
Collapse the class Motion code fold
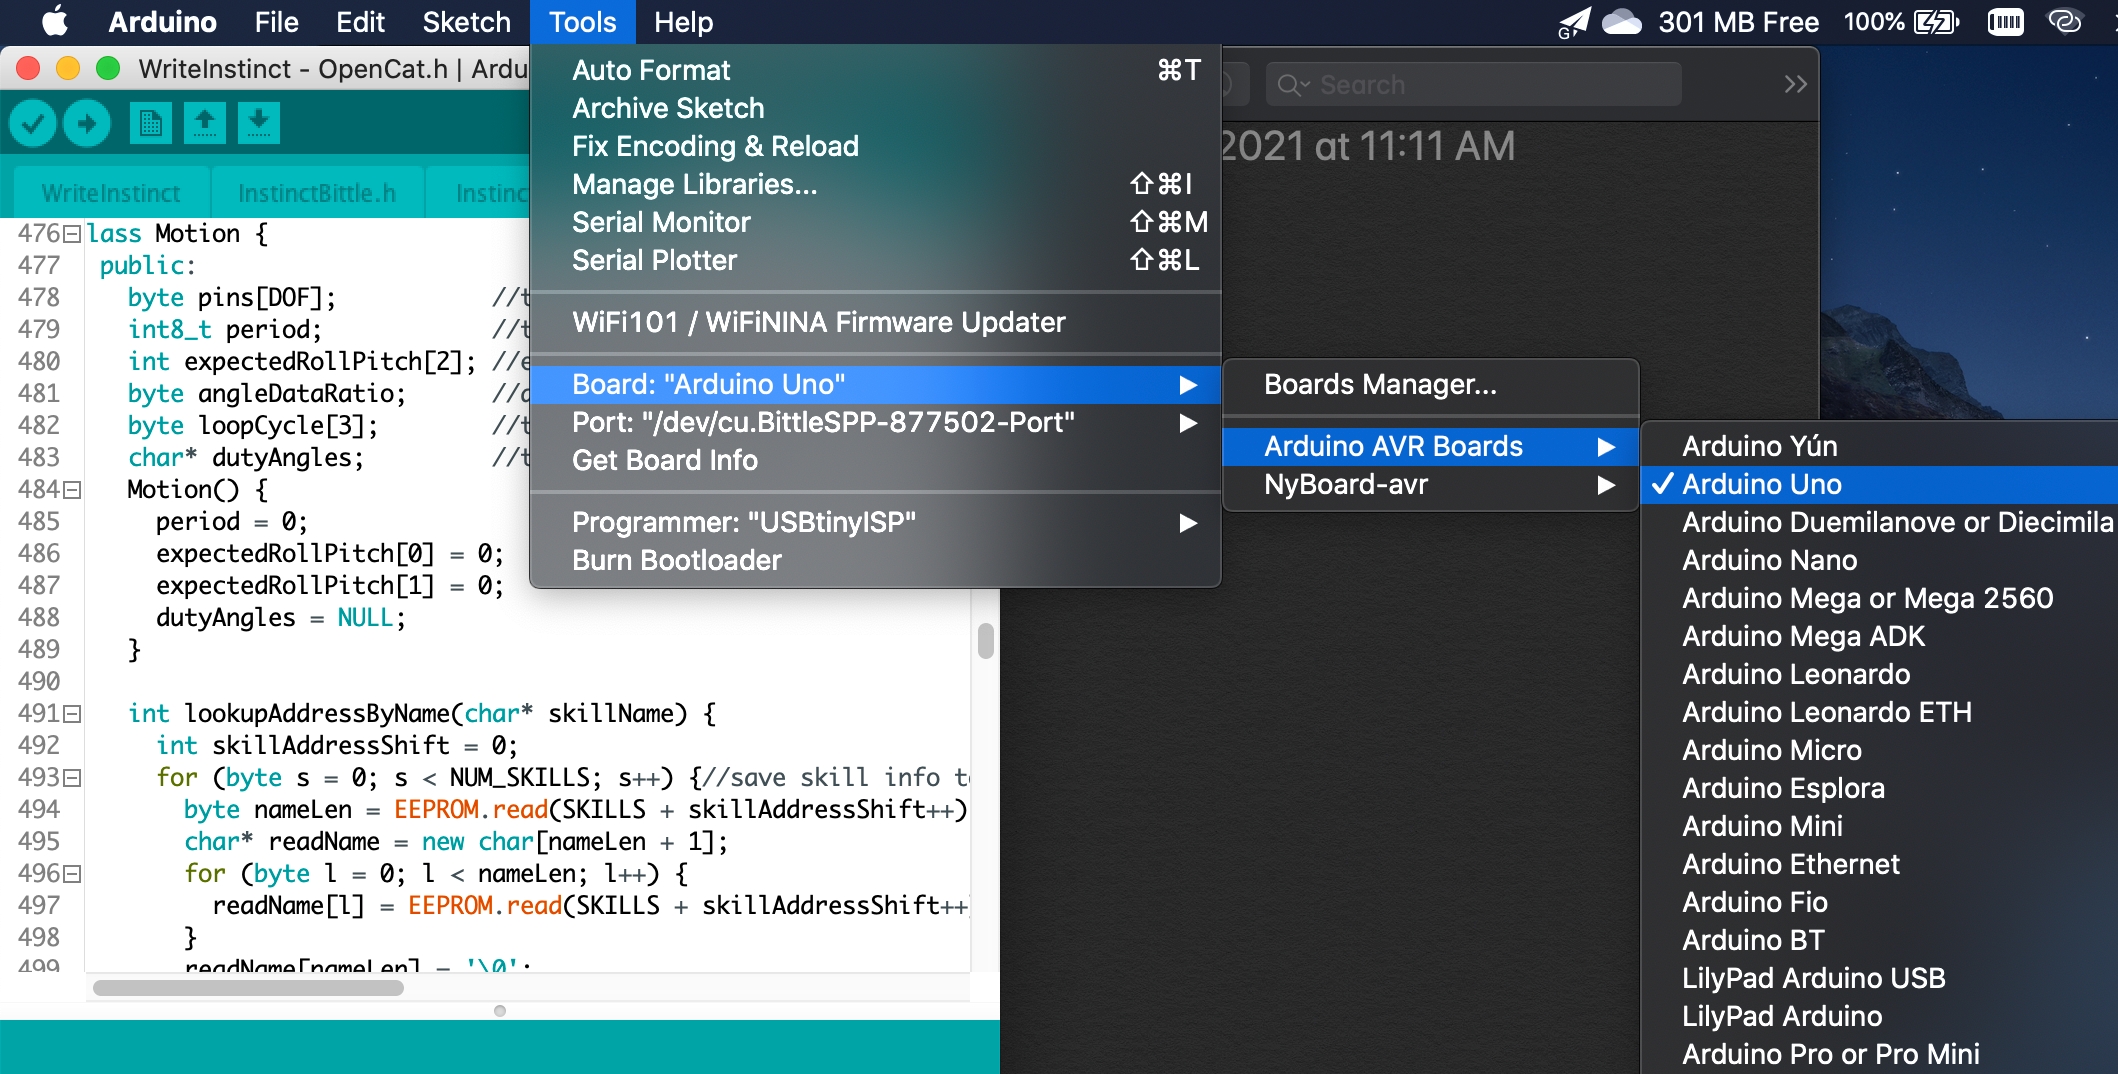point(72,234)
